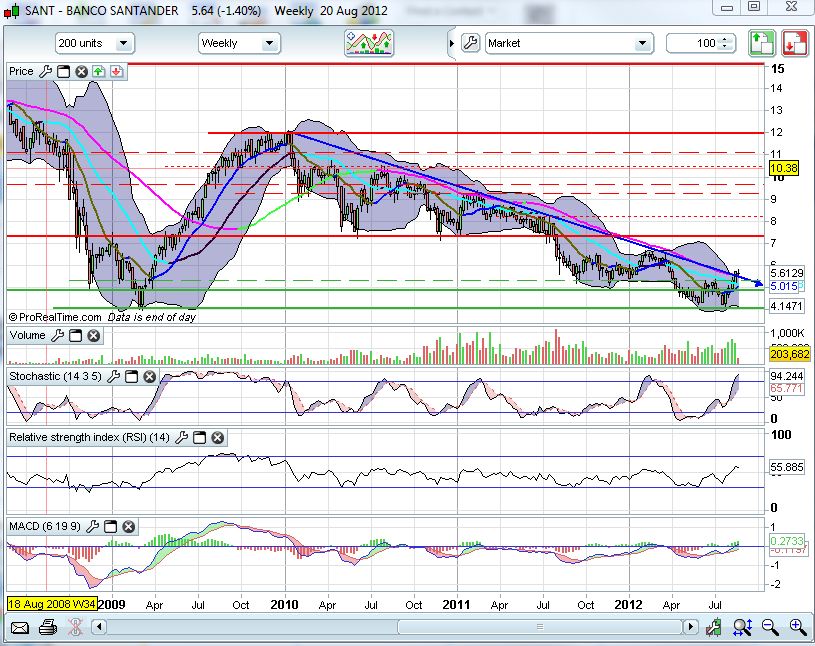Open the indicators and trading systems button
Image resolution: width=815 pixels, height=646 pixels.
(369, 43)
